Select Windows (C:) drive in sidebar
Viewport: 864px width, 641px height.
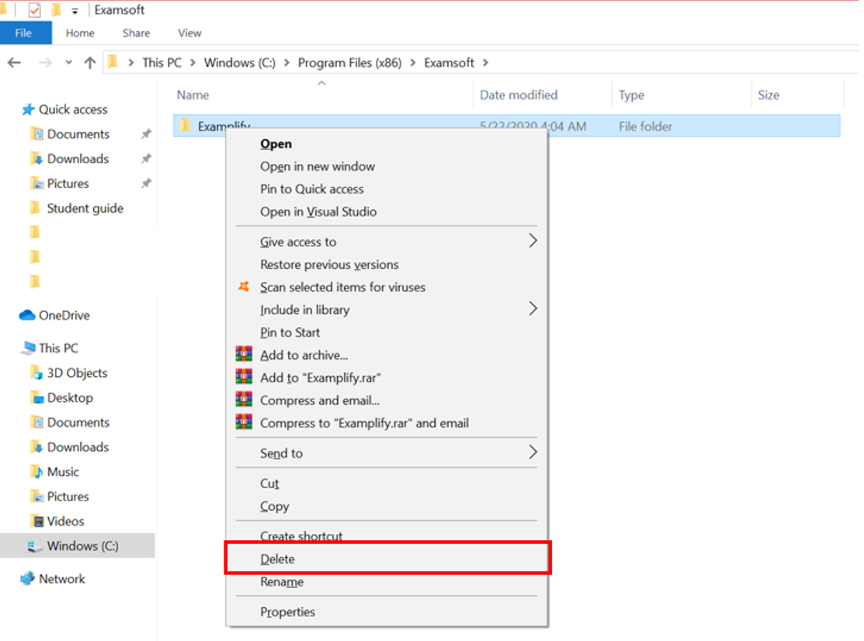pyautogui.click(x=77, y=546)
